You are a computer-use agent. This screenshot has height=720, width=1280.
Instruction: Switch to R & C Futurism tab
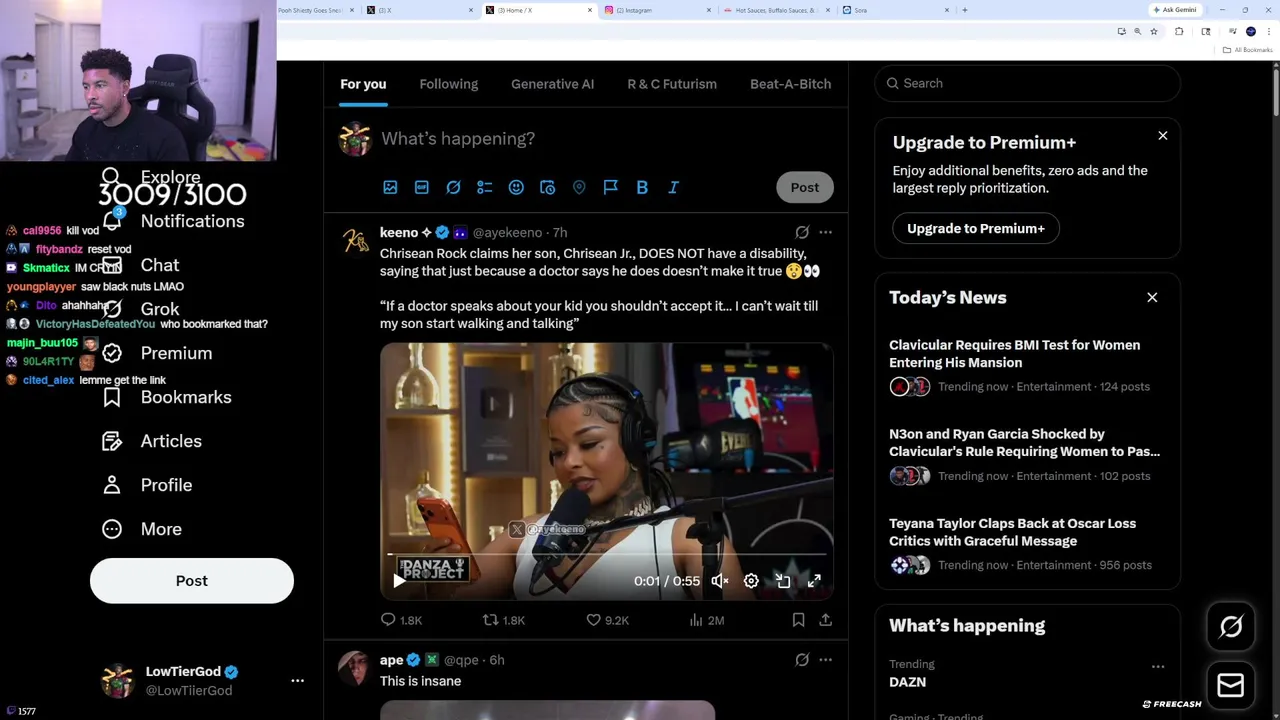coord(672,84)
